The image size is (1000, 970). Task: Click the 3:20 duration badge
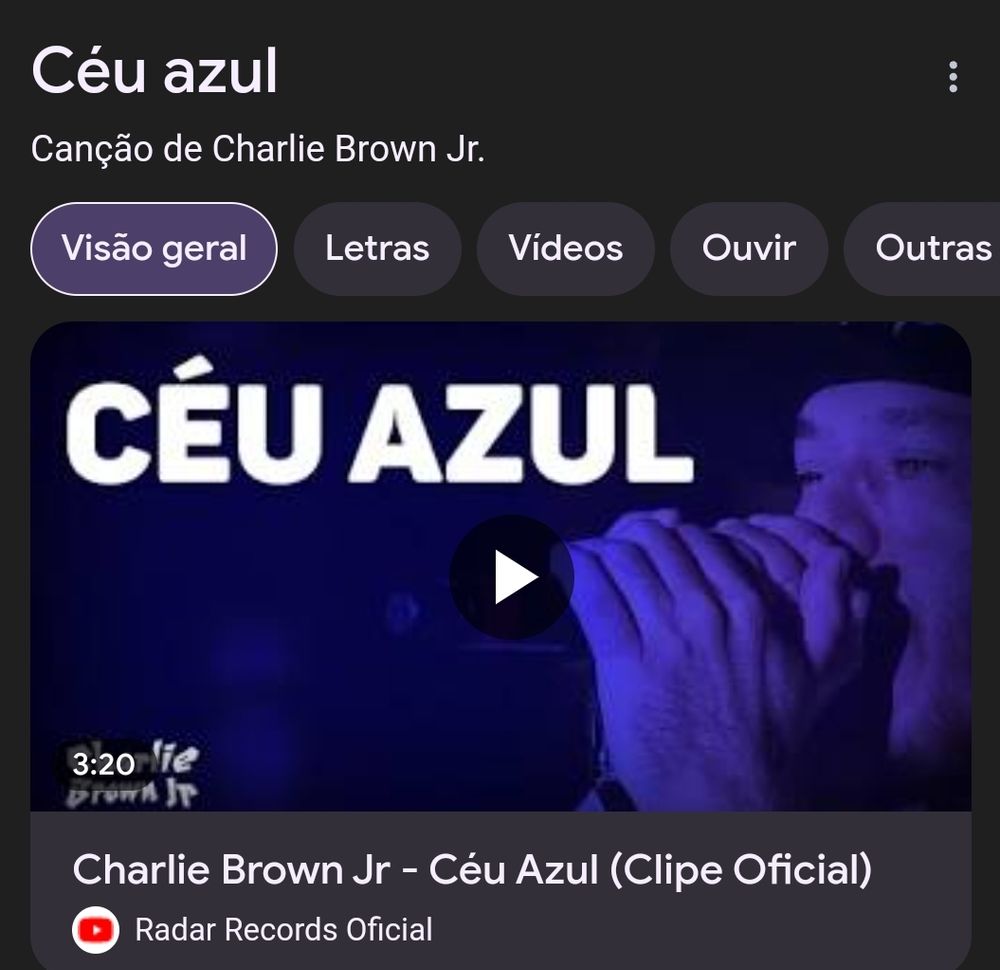click(103, 764)
